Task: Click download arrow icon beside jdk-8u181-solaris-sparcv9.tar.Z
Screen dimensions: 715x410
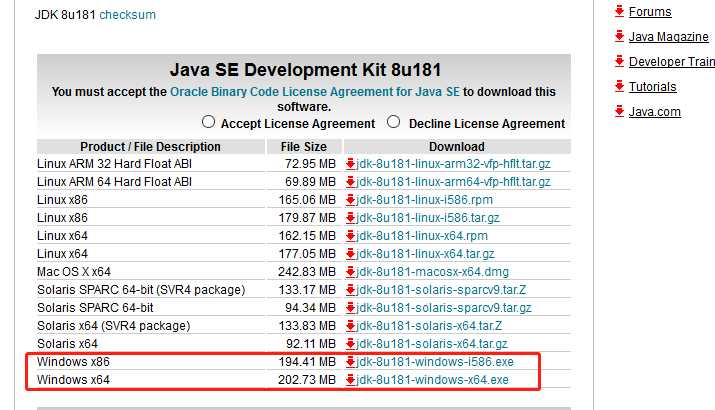Action: pyautogui.click(x=350, y=290)
